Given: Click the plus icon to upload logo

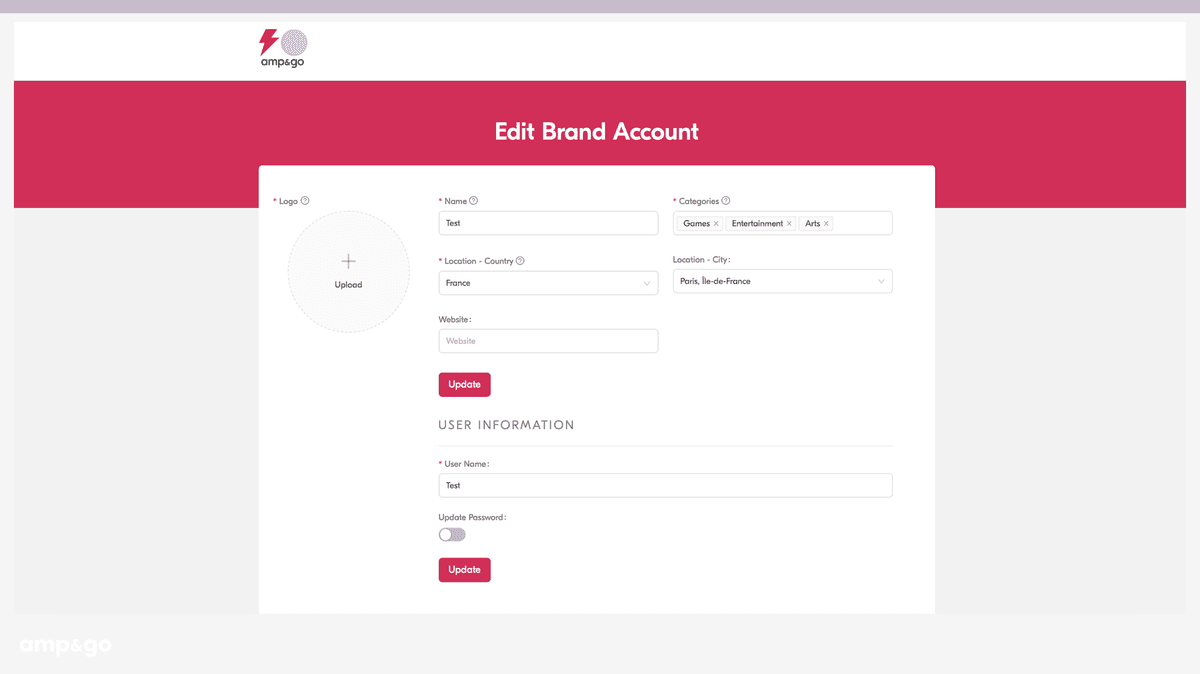Looking at the screenshot, I should click(348, 262).
